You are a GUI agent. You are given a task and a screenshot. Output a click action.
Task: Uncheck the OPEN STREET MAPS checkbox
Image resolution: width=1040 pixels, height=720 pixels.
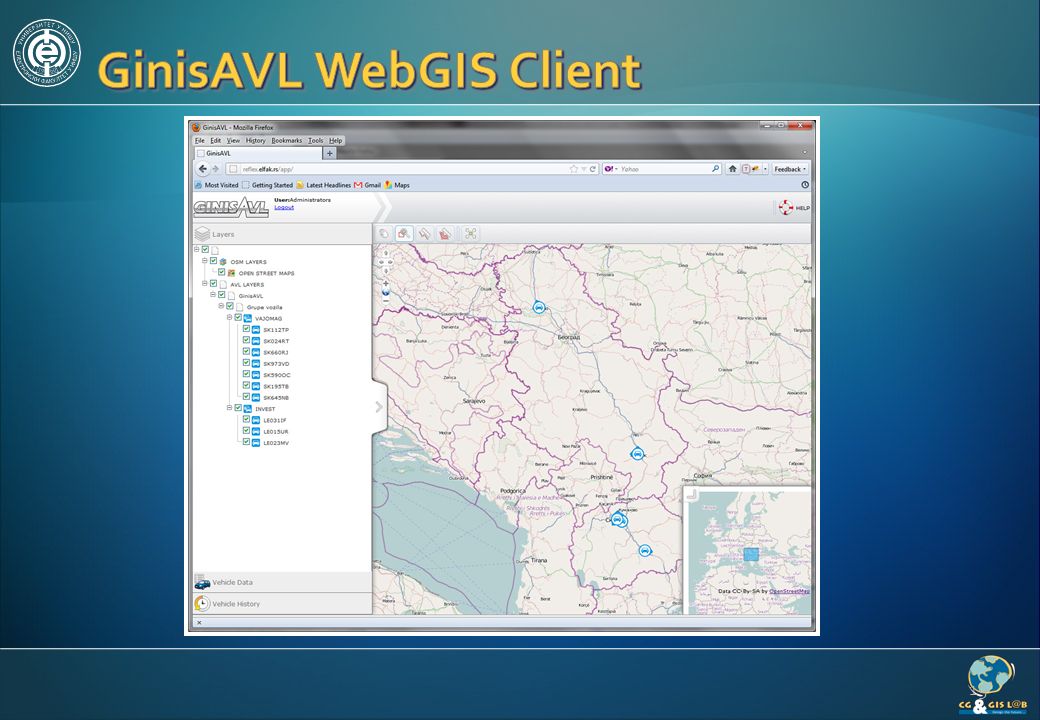[222, 272]
